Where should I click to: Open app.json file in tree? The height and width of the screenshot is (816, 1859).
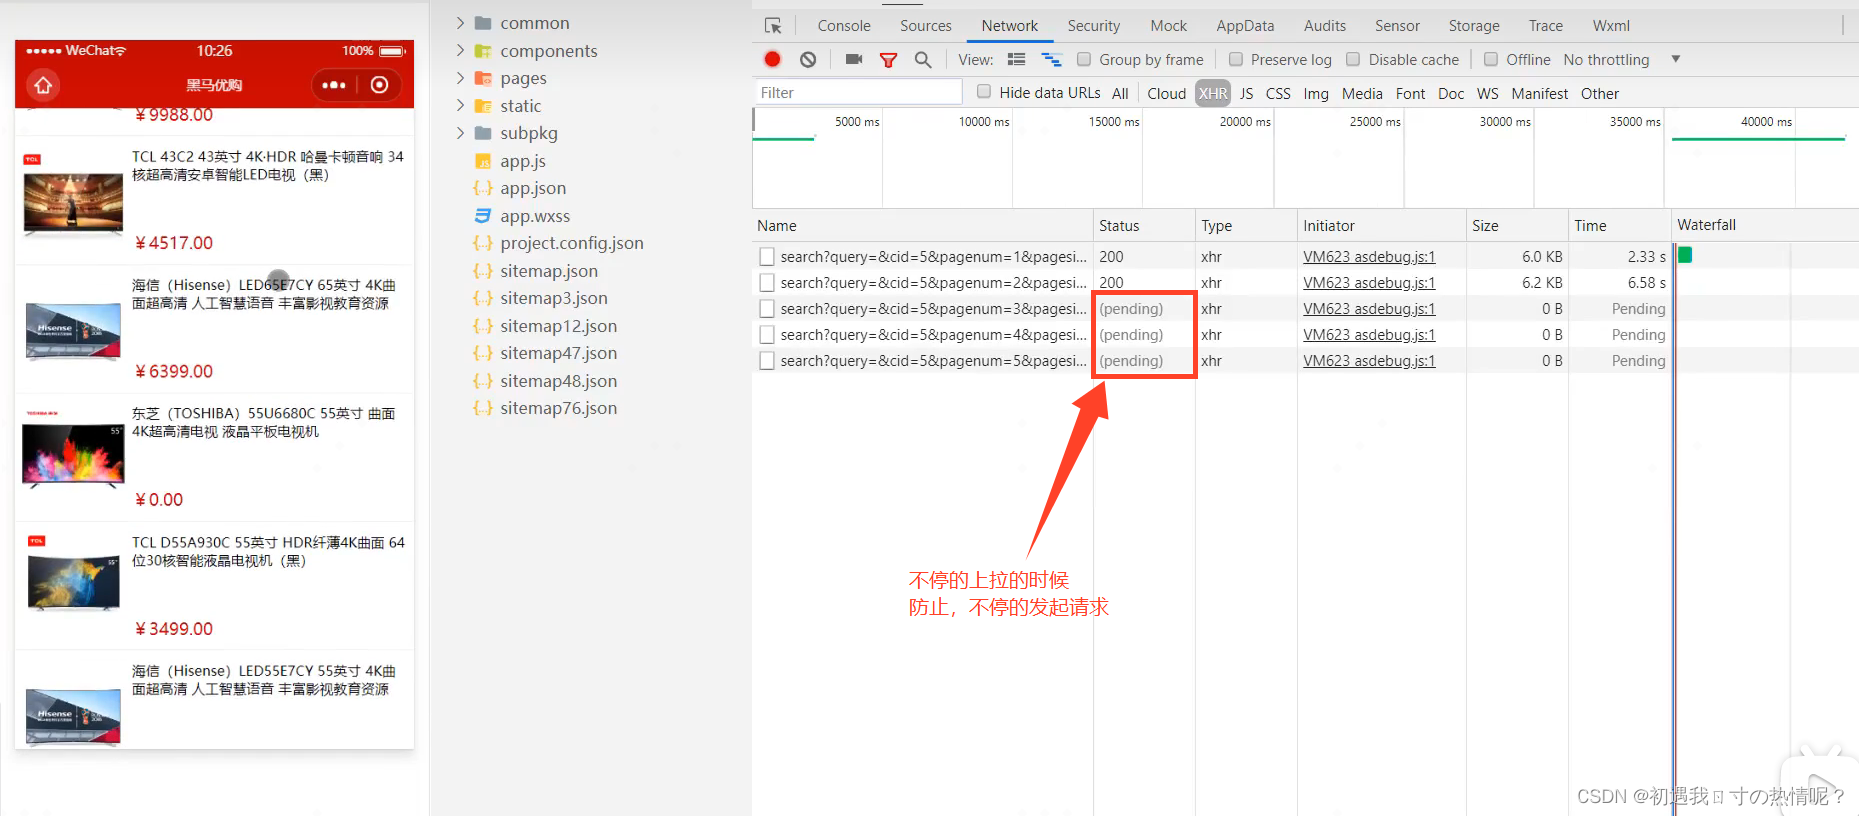(x=533, y=188)
